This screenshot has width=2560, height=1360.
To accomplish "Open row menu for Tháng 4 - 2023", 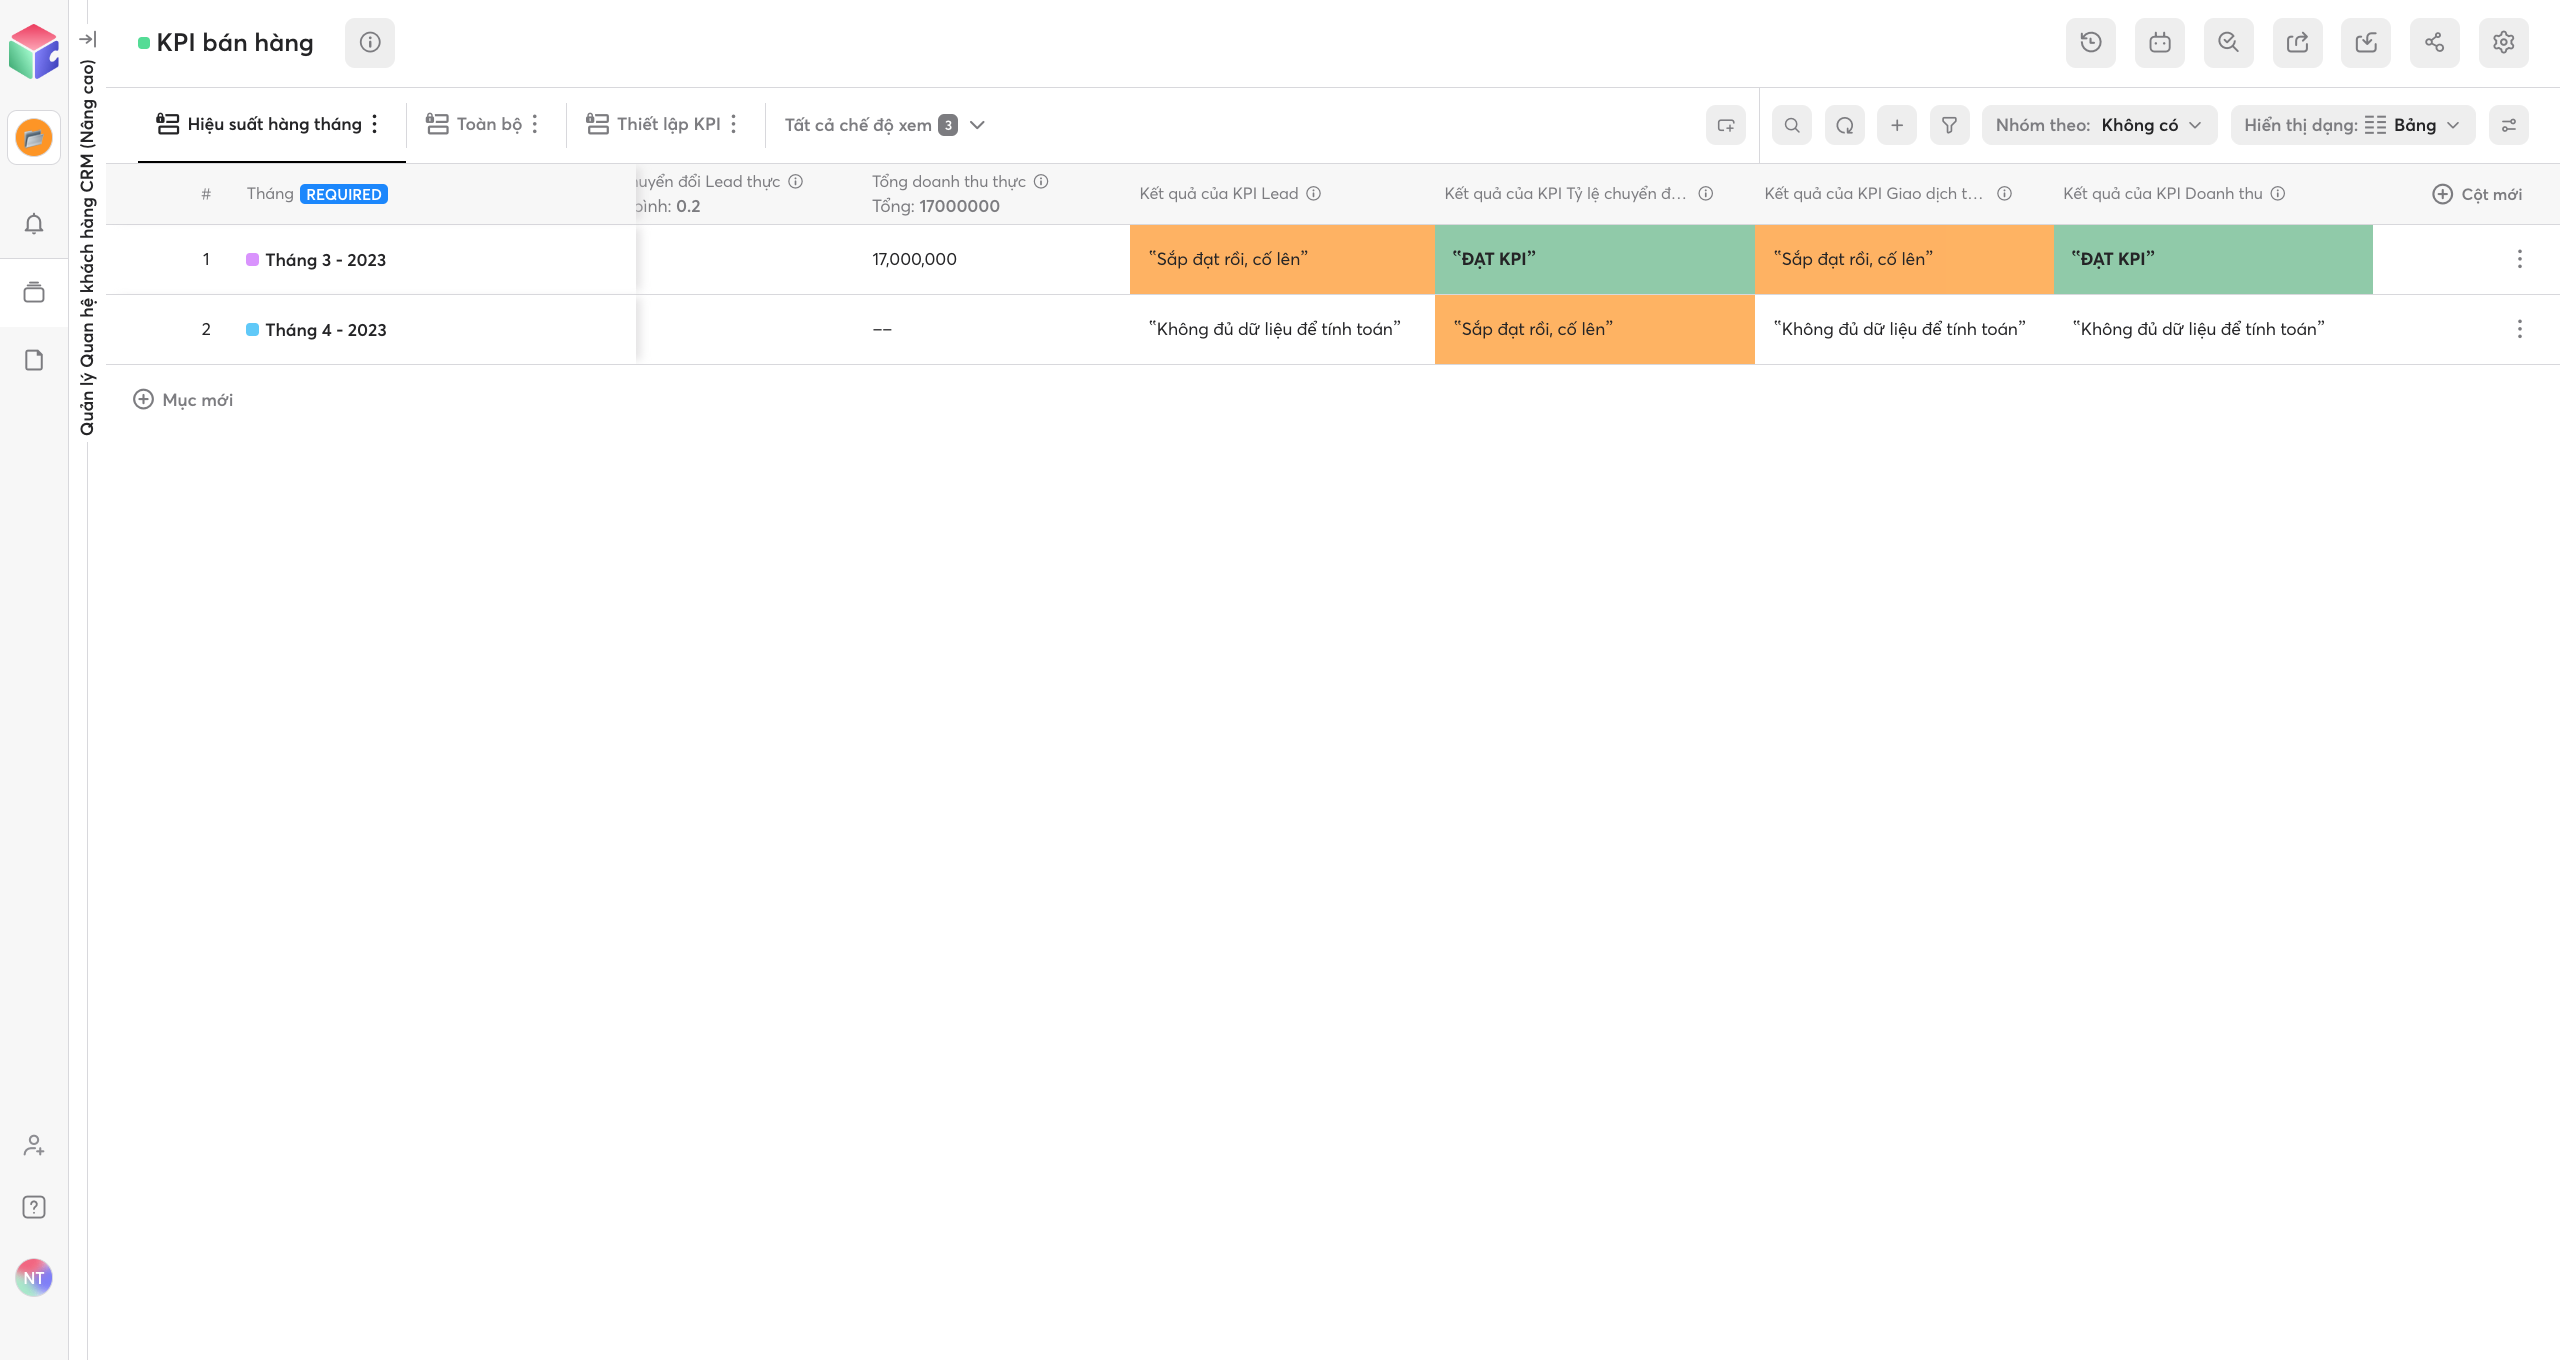I will coord(2520,329).
